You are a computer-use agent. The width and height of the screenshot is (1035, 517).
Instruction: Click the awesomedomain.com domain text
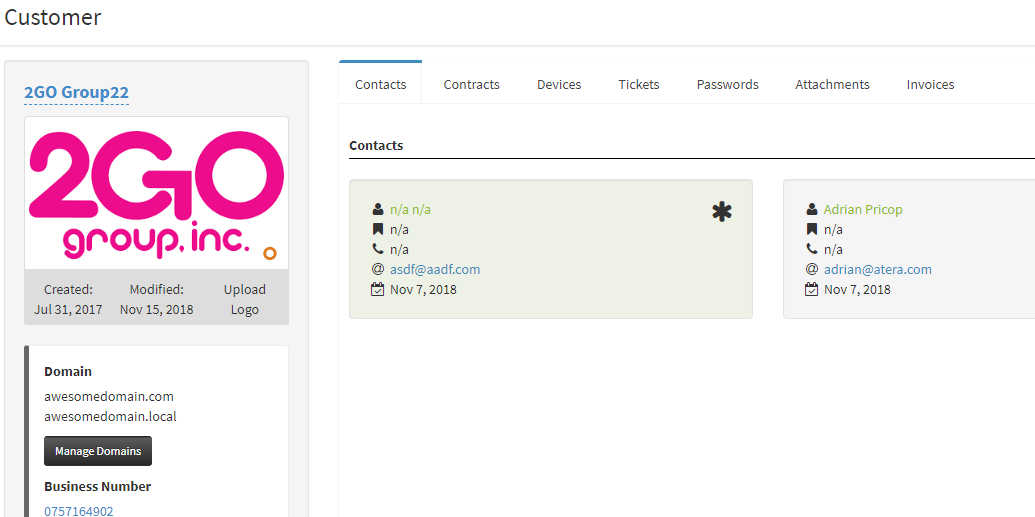pos(109,396)
